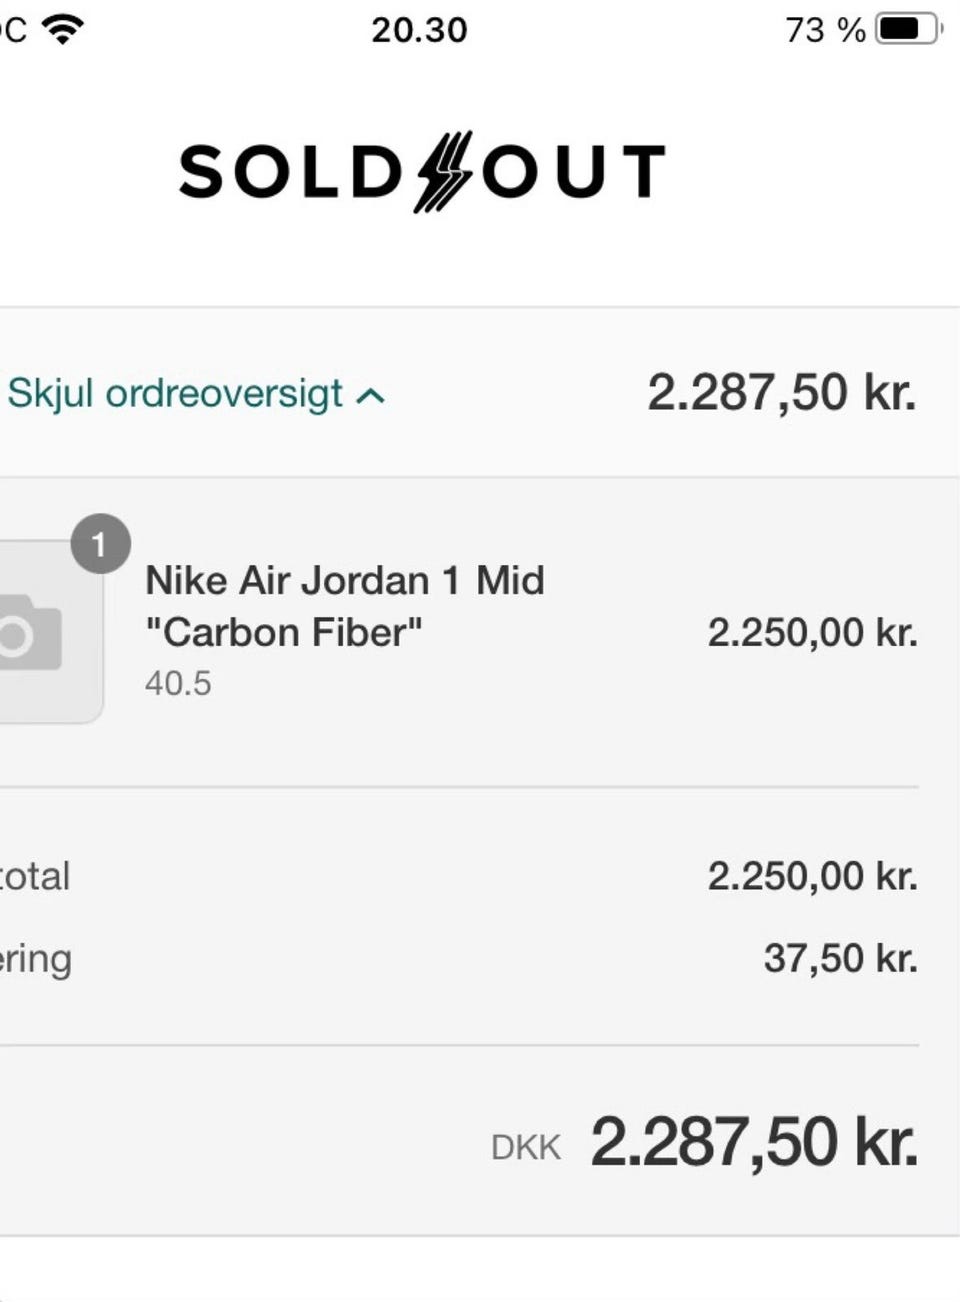960x1302 pixels.
Task: Click the subtotal label text
Action: (35, 876)
